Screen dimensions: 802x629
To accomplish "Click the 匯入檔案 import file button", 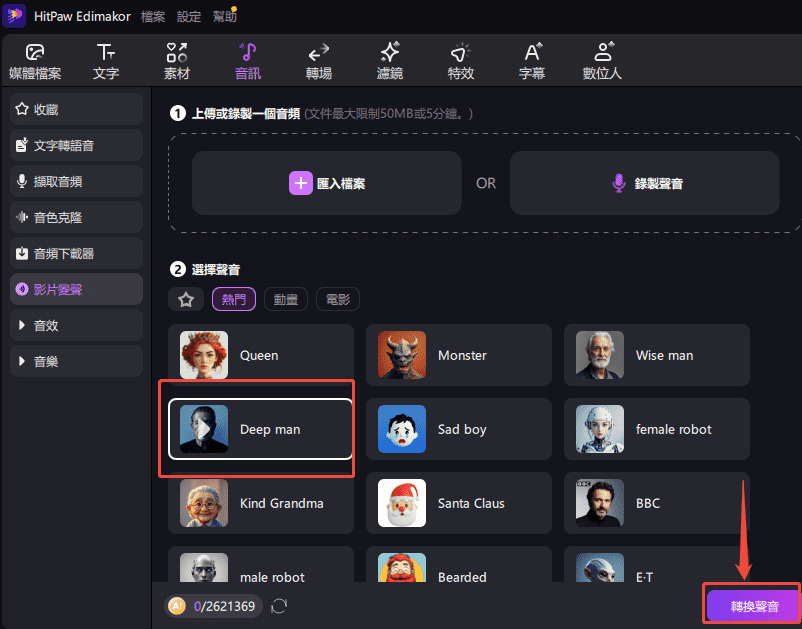I will click(327, 183).
